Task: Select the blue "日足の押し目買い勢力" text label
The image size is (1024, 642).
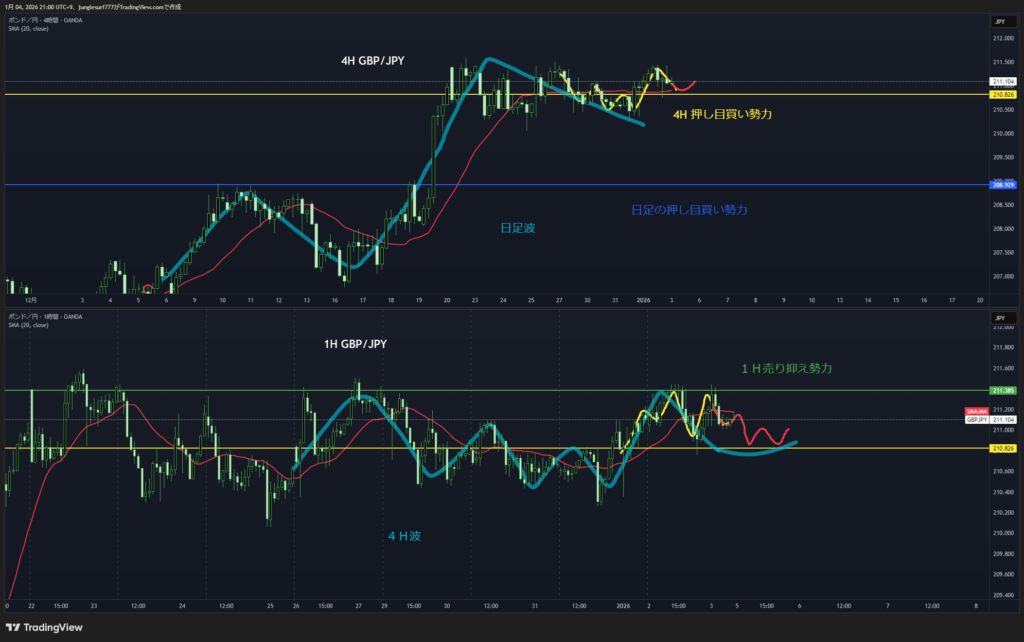Action: 689,210
